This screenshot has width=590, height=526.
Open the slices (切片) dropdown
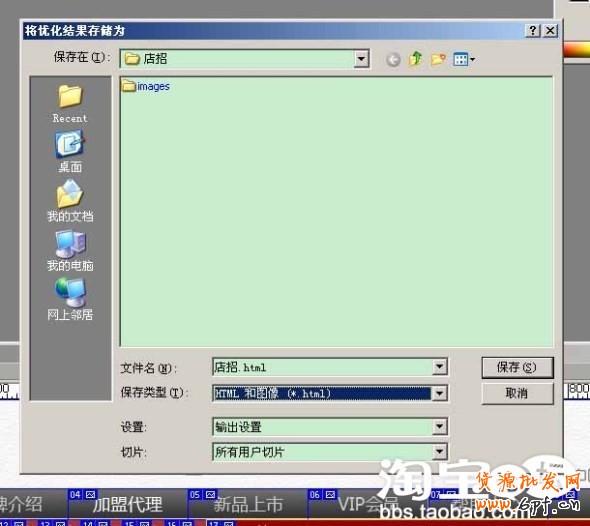pos(439,452)
